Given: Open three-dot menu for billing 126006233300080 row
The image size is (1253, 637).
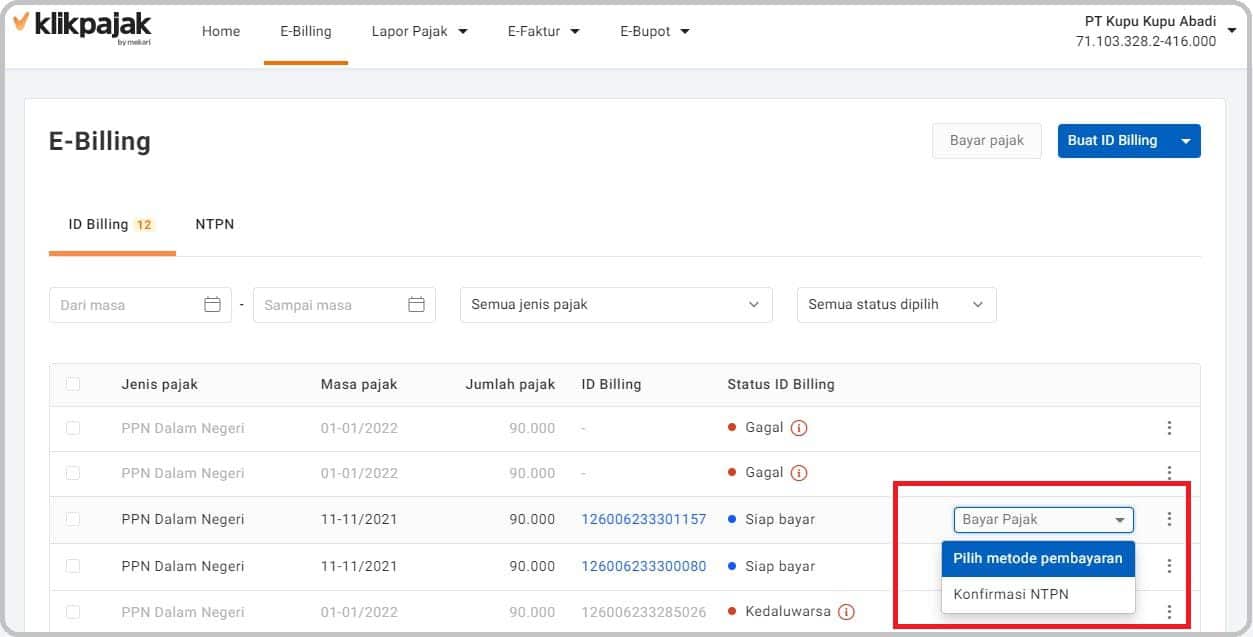Looking at the screenshot, I should pos(1169,566).
